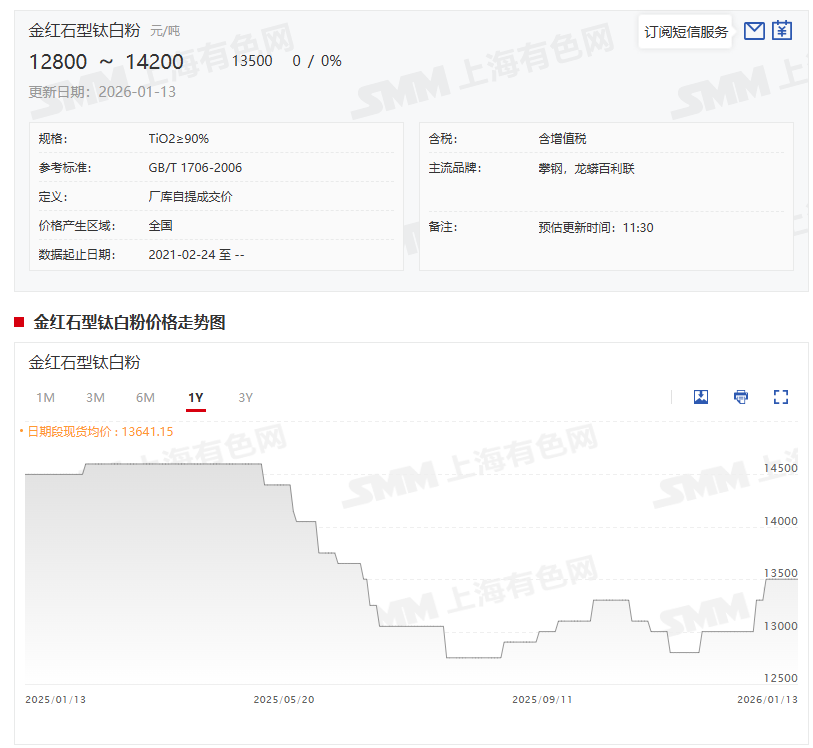The image size is (813, 748).
Task: Click the envelope SMS subscription icon
Action: coord(754,31)
